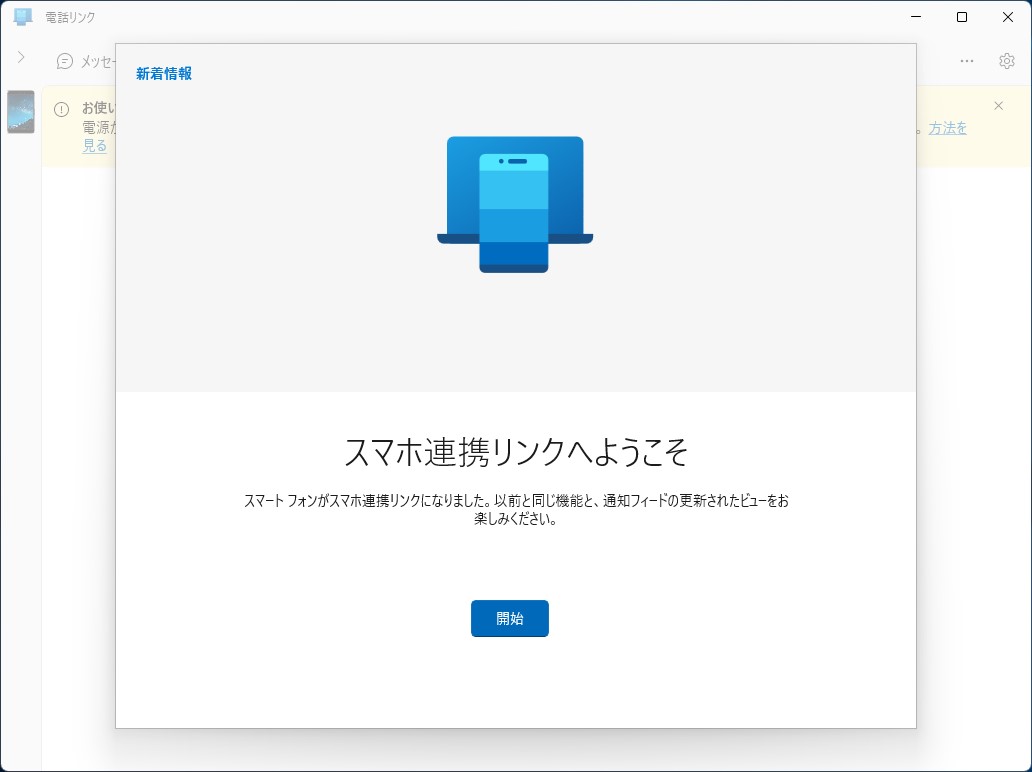This screenshot has height=772, width=1032.
Task: Minimize the Phone Link window
Action: click(x=915, y=16)
